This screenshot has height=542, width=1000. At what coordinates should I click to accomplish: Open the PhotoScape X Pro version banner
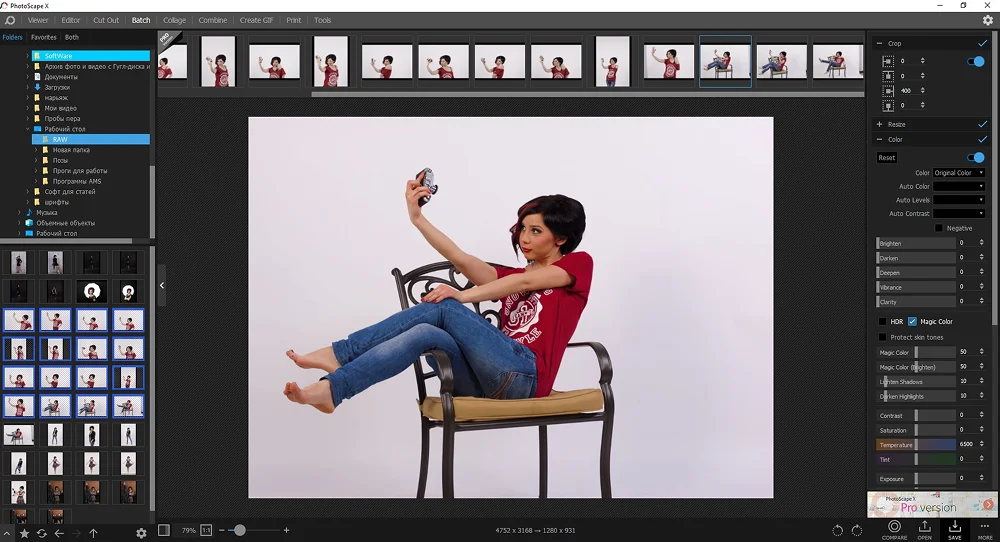(x=932, y=504)
